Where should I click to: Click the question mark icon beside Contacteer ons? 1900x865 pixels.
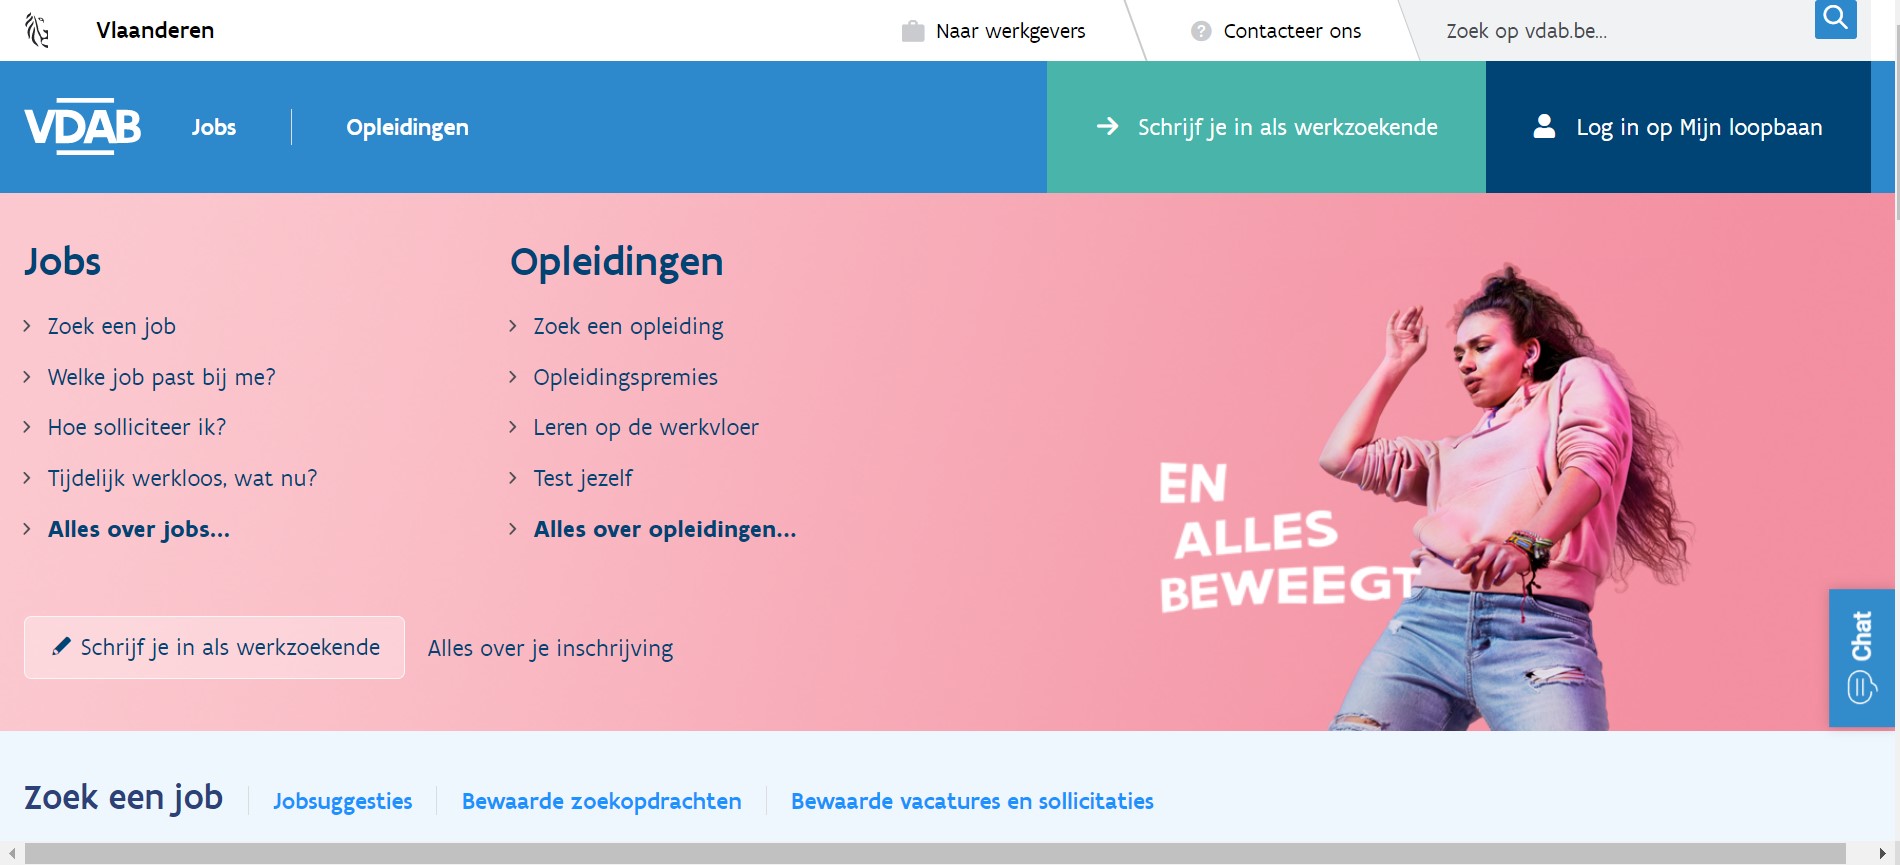pyautogui.click(x=1201, y=31)
